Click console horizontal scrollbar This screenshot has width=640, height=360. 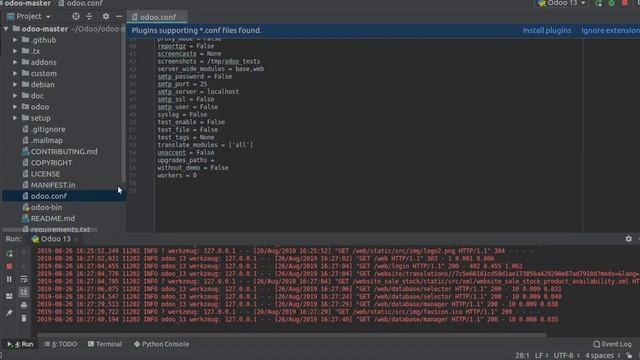click(291, 335)
